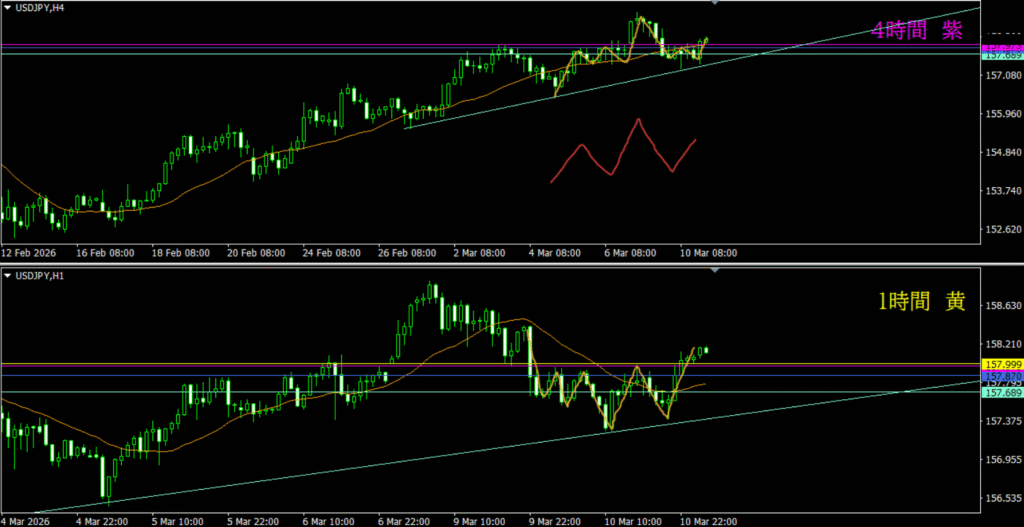Viewport: 1024px width, 527px height.
Task: Click the arrow icon beside USDJPY,H4 title
Action: point(6,8)
